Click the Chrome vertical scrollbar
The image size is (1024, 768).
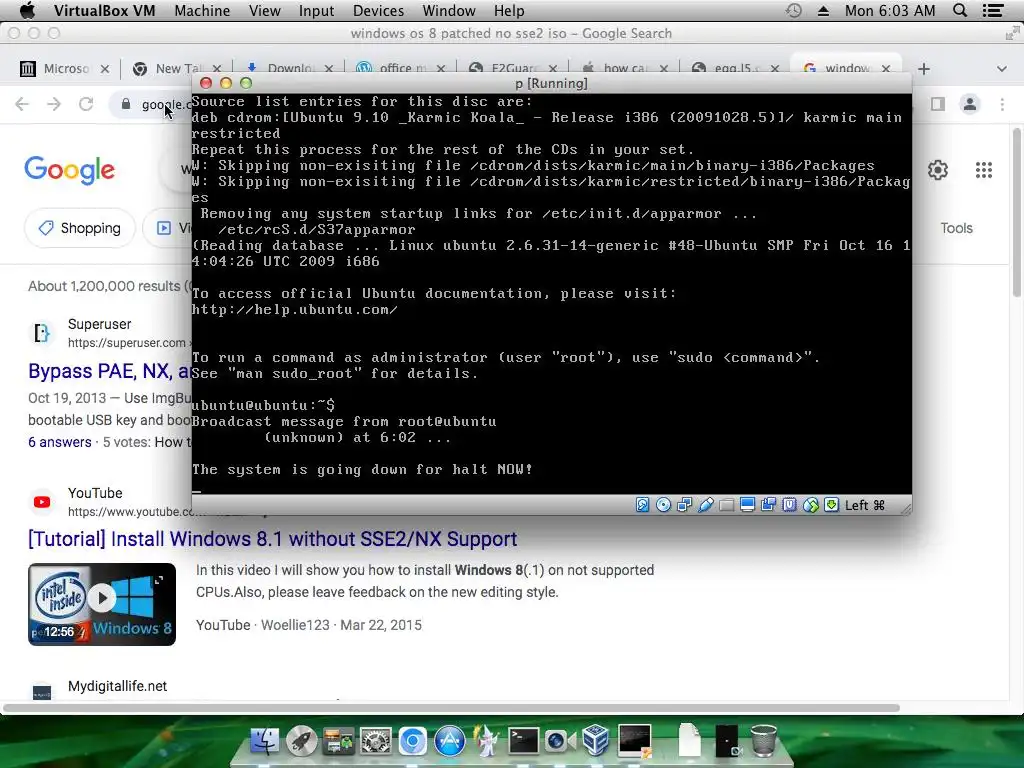point(1017,212)
